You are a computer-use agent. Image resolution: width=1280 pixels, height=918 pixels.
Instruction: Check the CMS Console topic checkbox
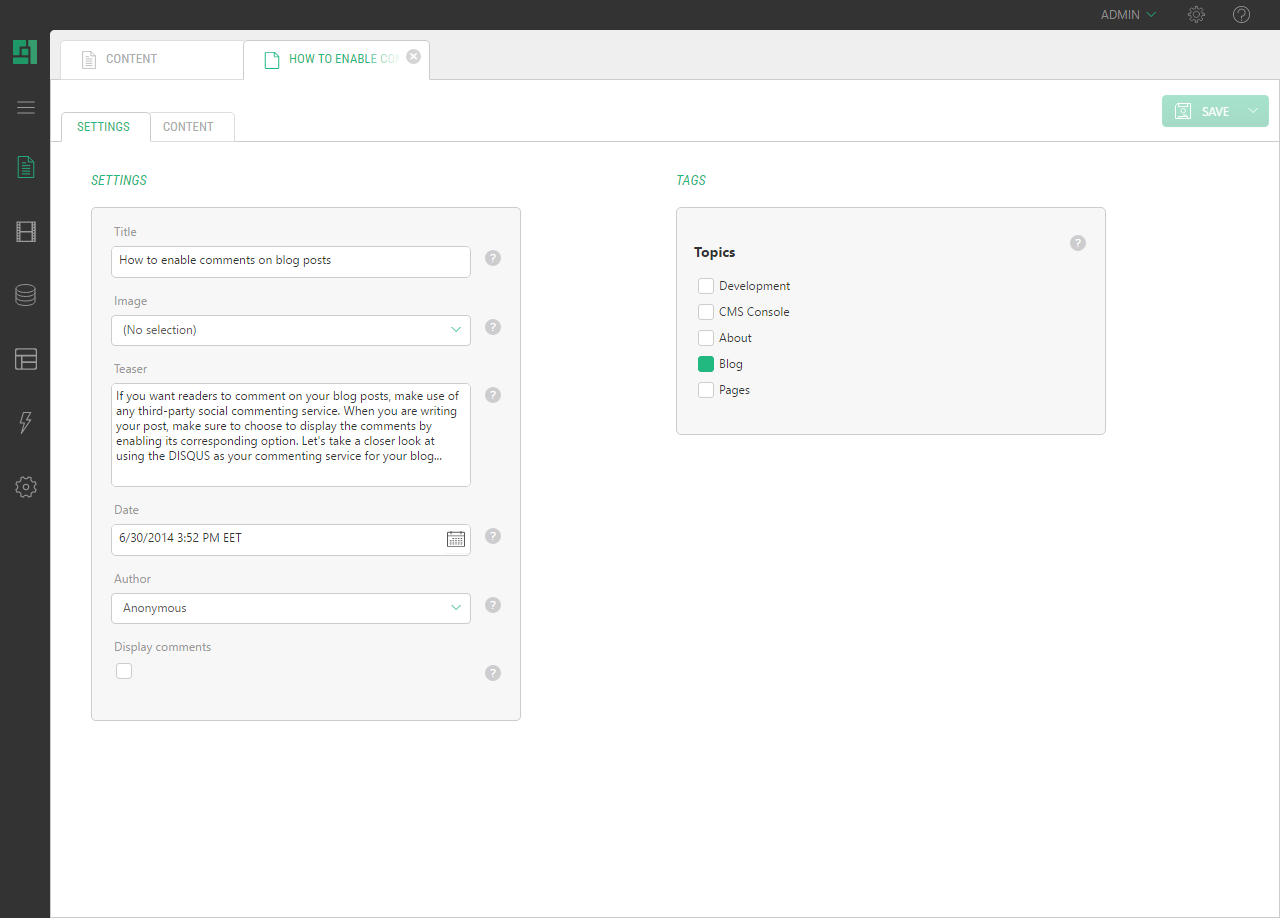(x=706, y=312)
